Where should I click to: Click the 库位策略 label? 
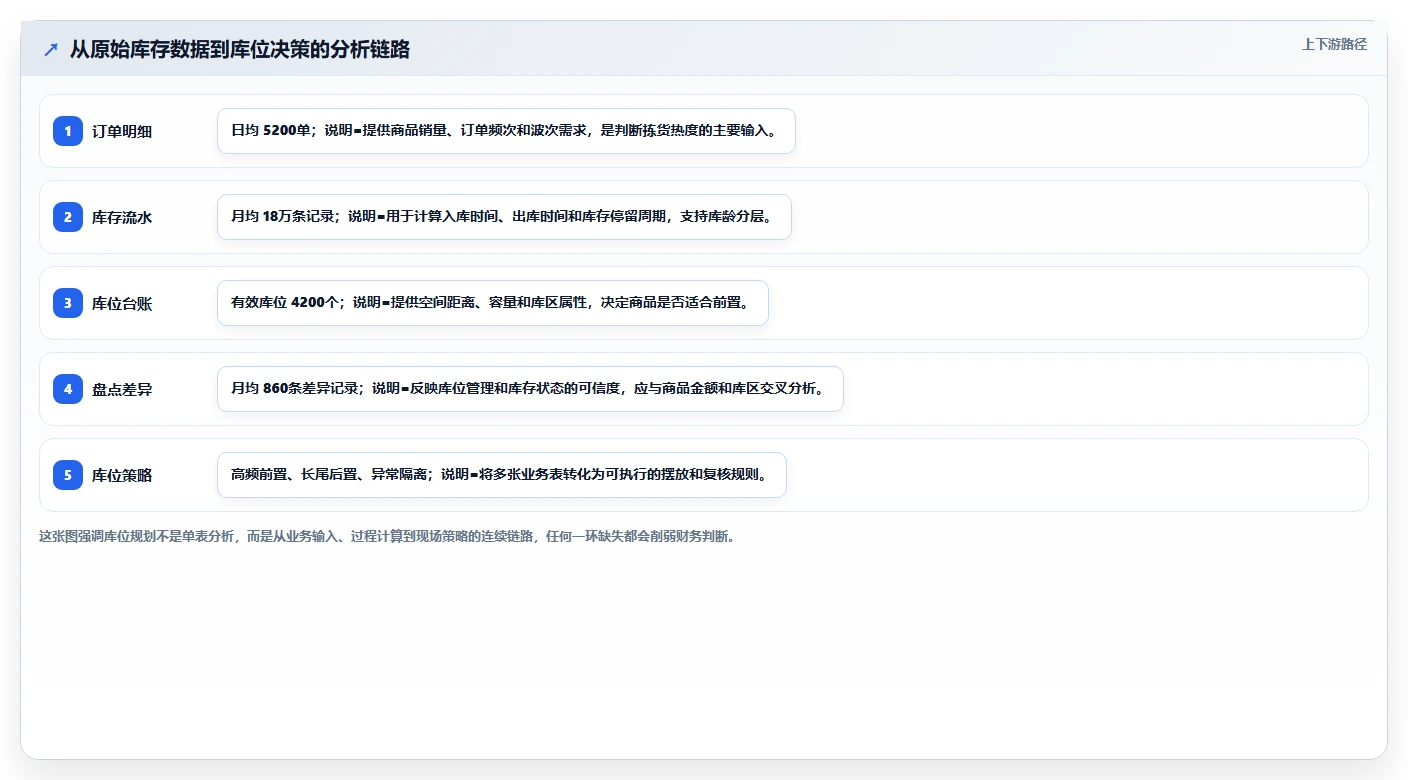[x=122, y=475]
